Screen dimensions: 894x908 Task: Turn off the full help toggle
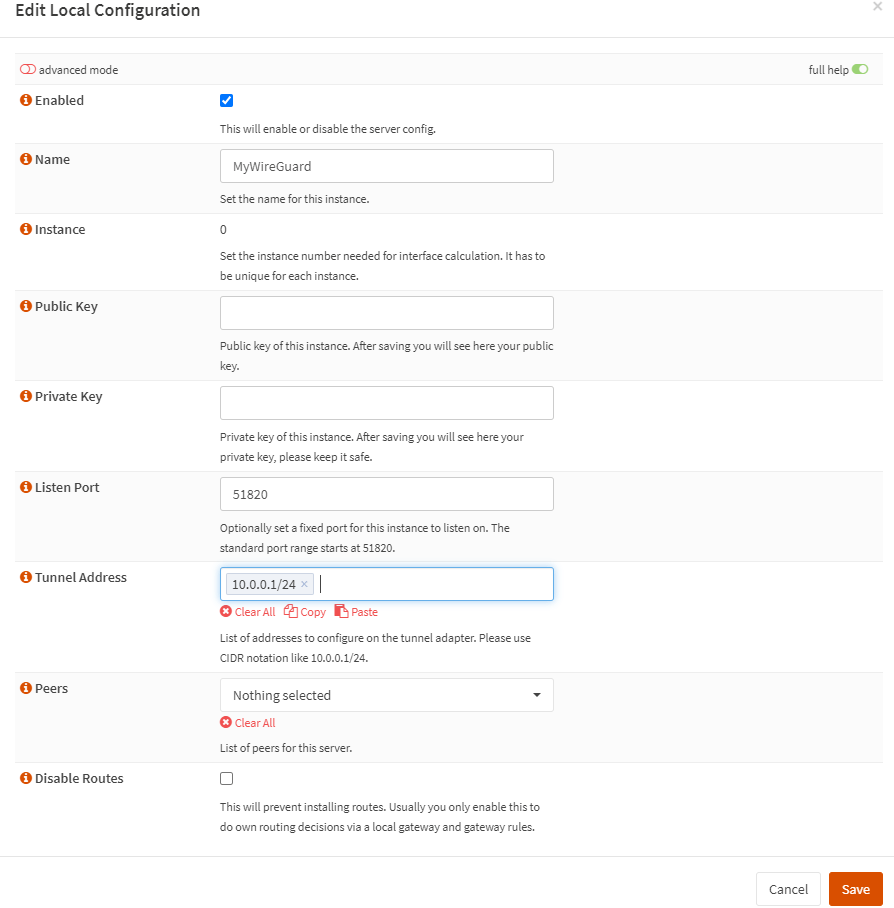(x=860, y=70)
